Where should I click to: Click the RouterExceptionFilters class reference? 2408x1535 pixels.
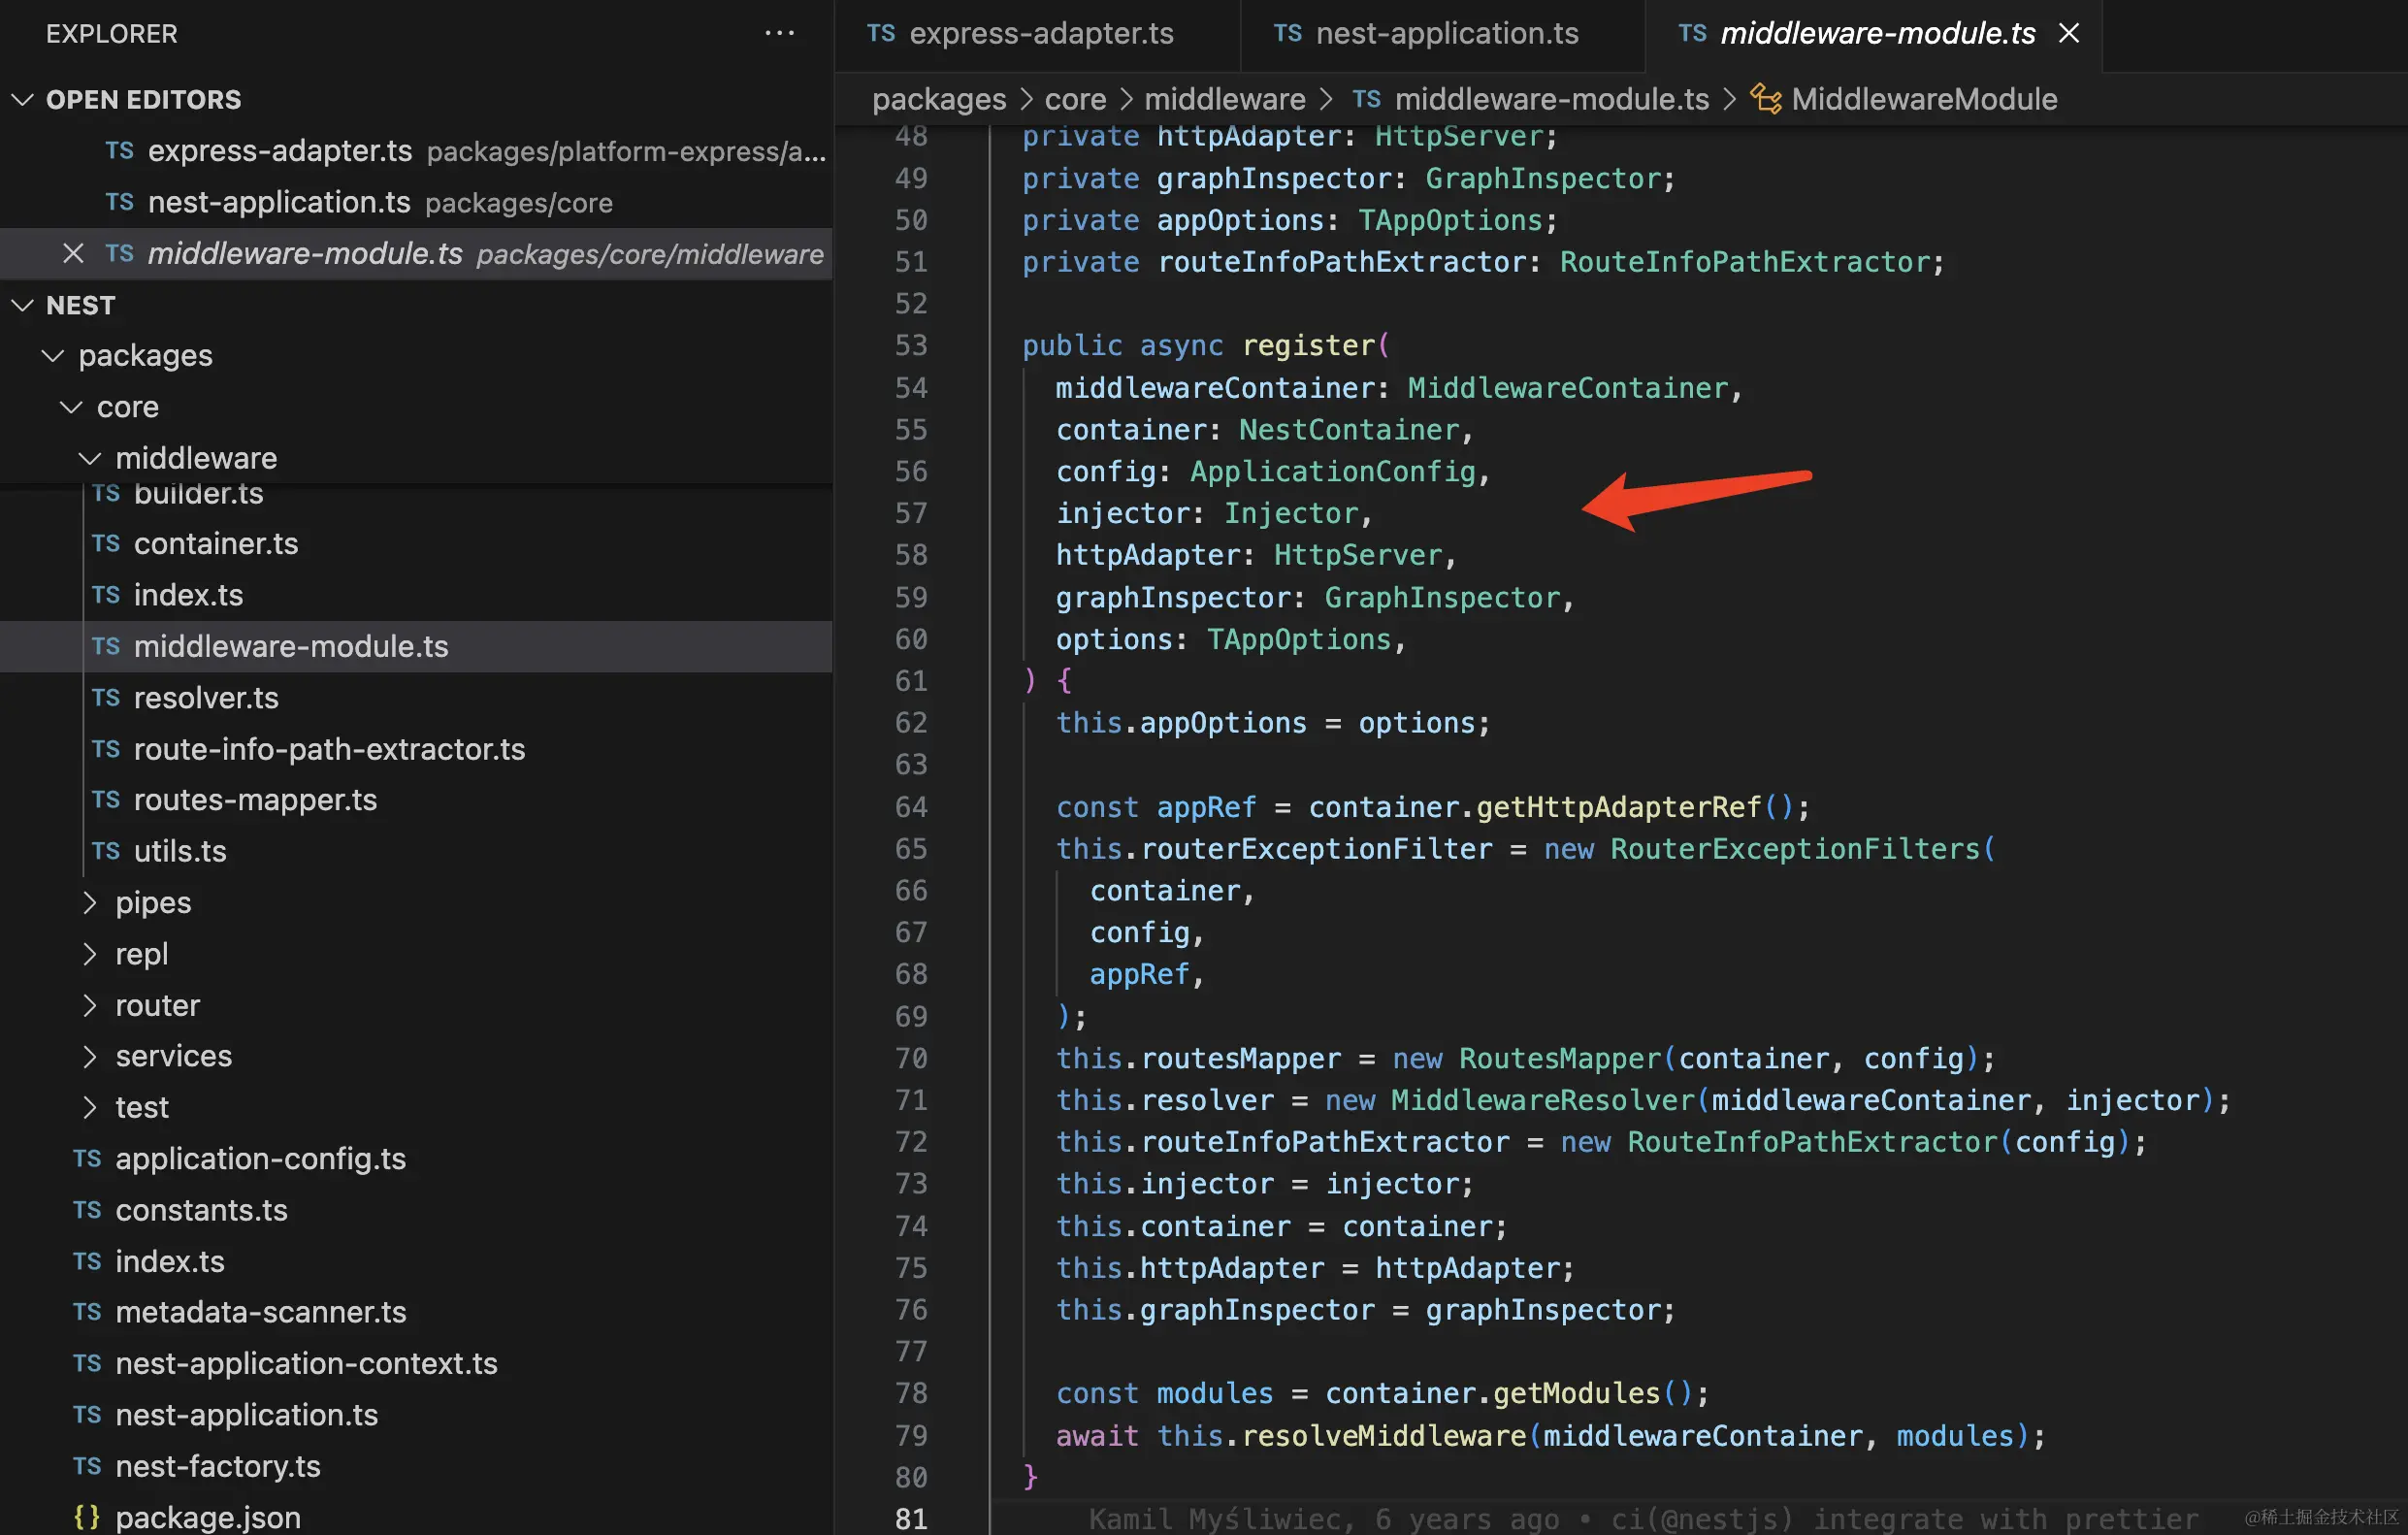(1794, 849)
